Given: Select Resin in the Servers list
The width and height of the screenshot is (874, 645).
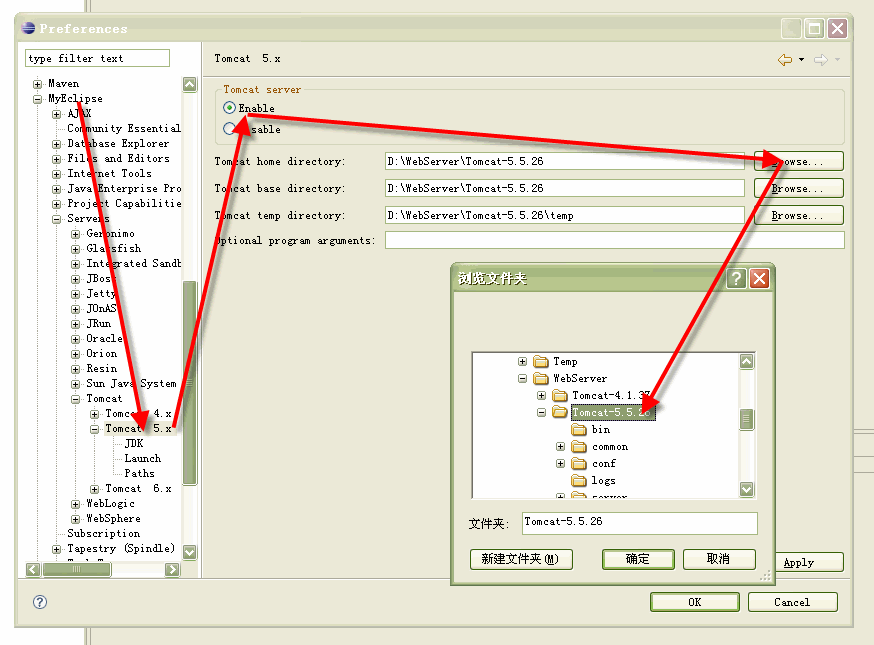Looking at the screenshot, I should click(101, 368).
